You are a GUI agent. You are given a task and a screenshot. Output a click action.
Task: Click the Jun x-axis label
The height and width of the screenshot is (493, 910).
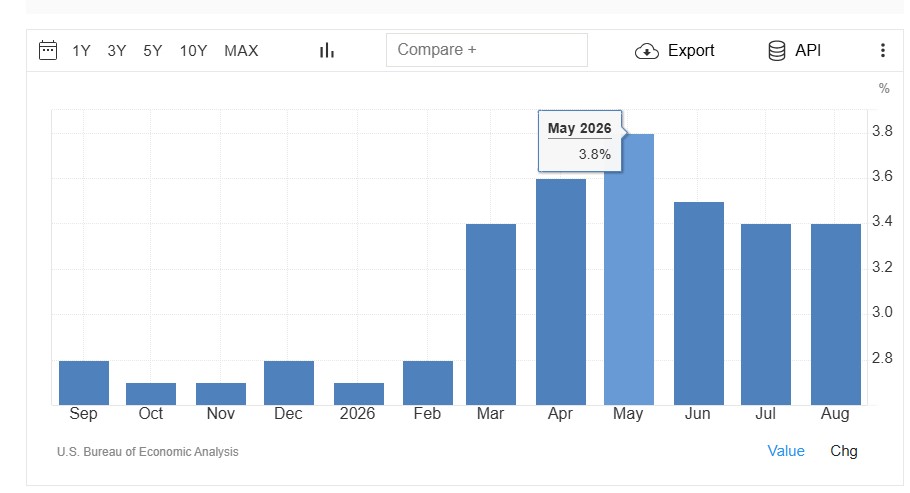(x=698, y=413)
